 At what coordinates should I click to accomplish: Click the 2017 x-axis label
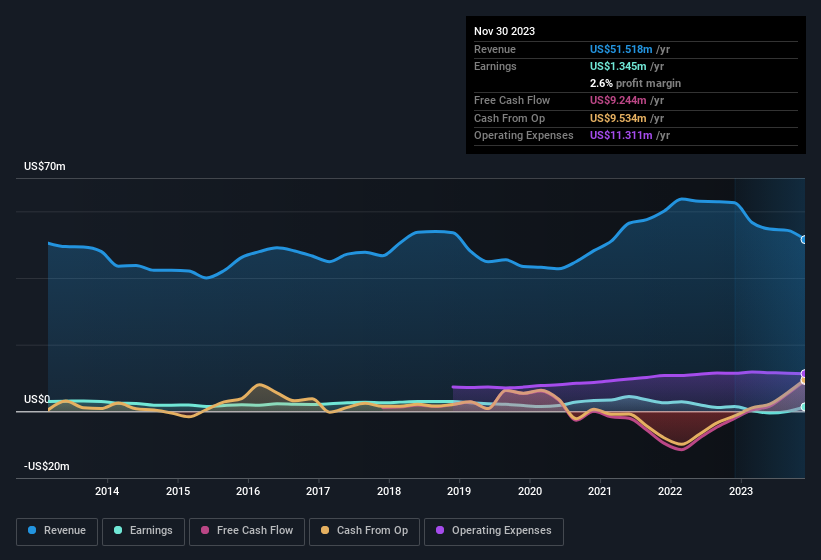click(318, 491)
